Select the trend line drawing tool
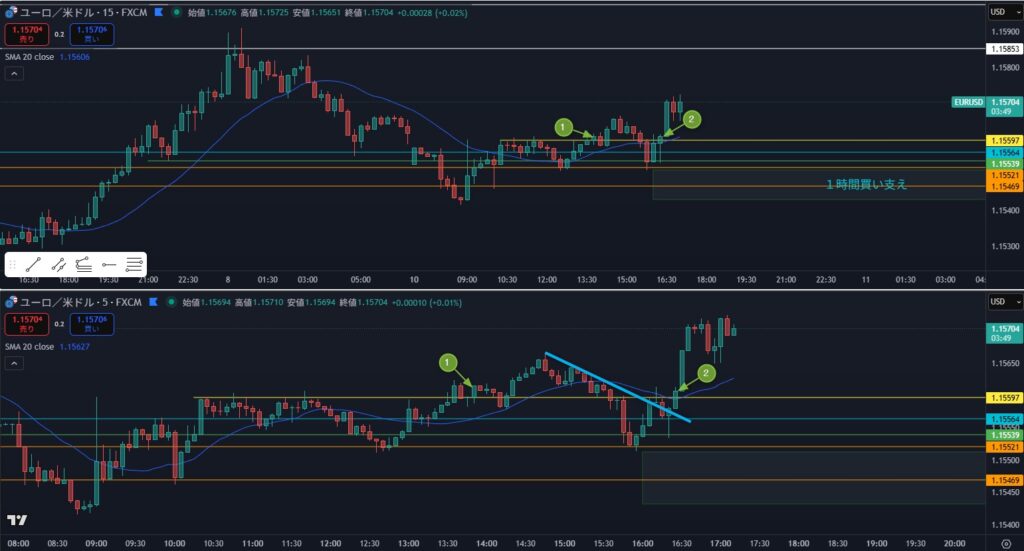Screen dimensions: 1024x551 click(34, 265)
